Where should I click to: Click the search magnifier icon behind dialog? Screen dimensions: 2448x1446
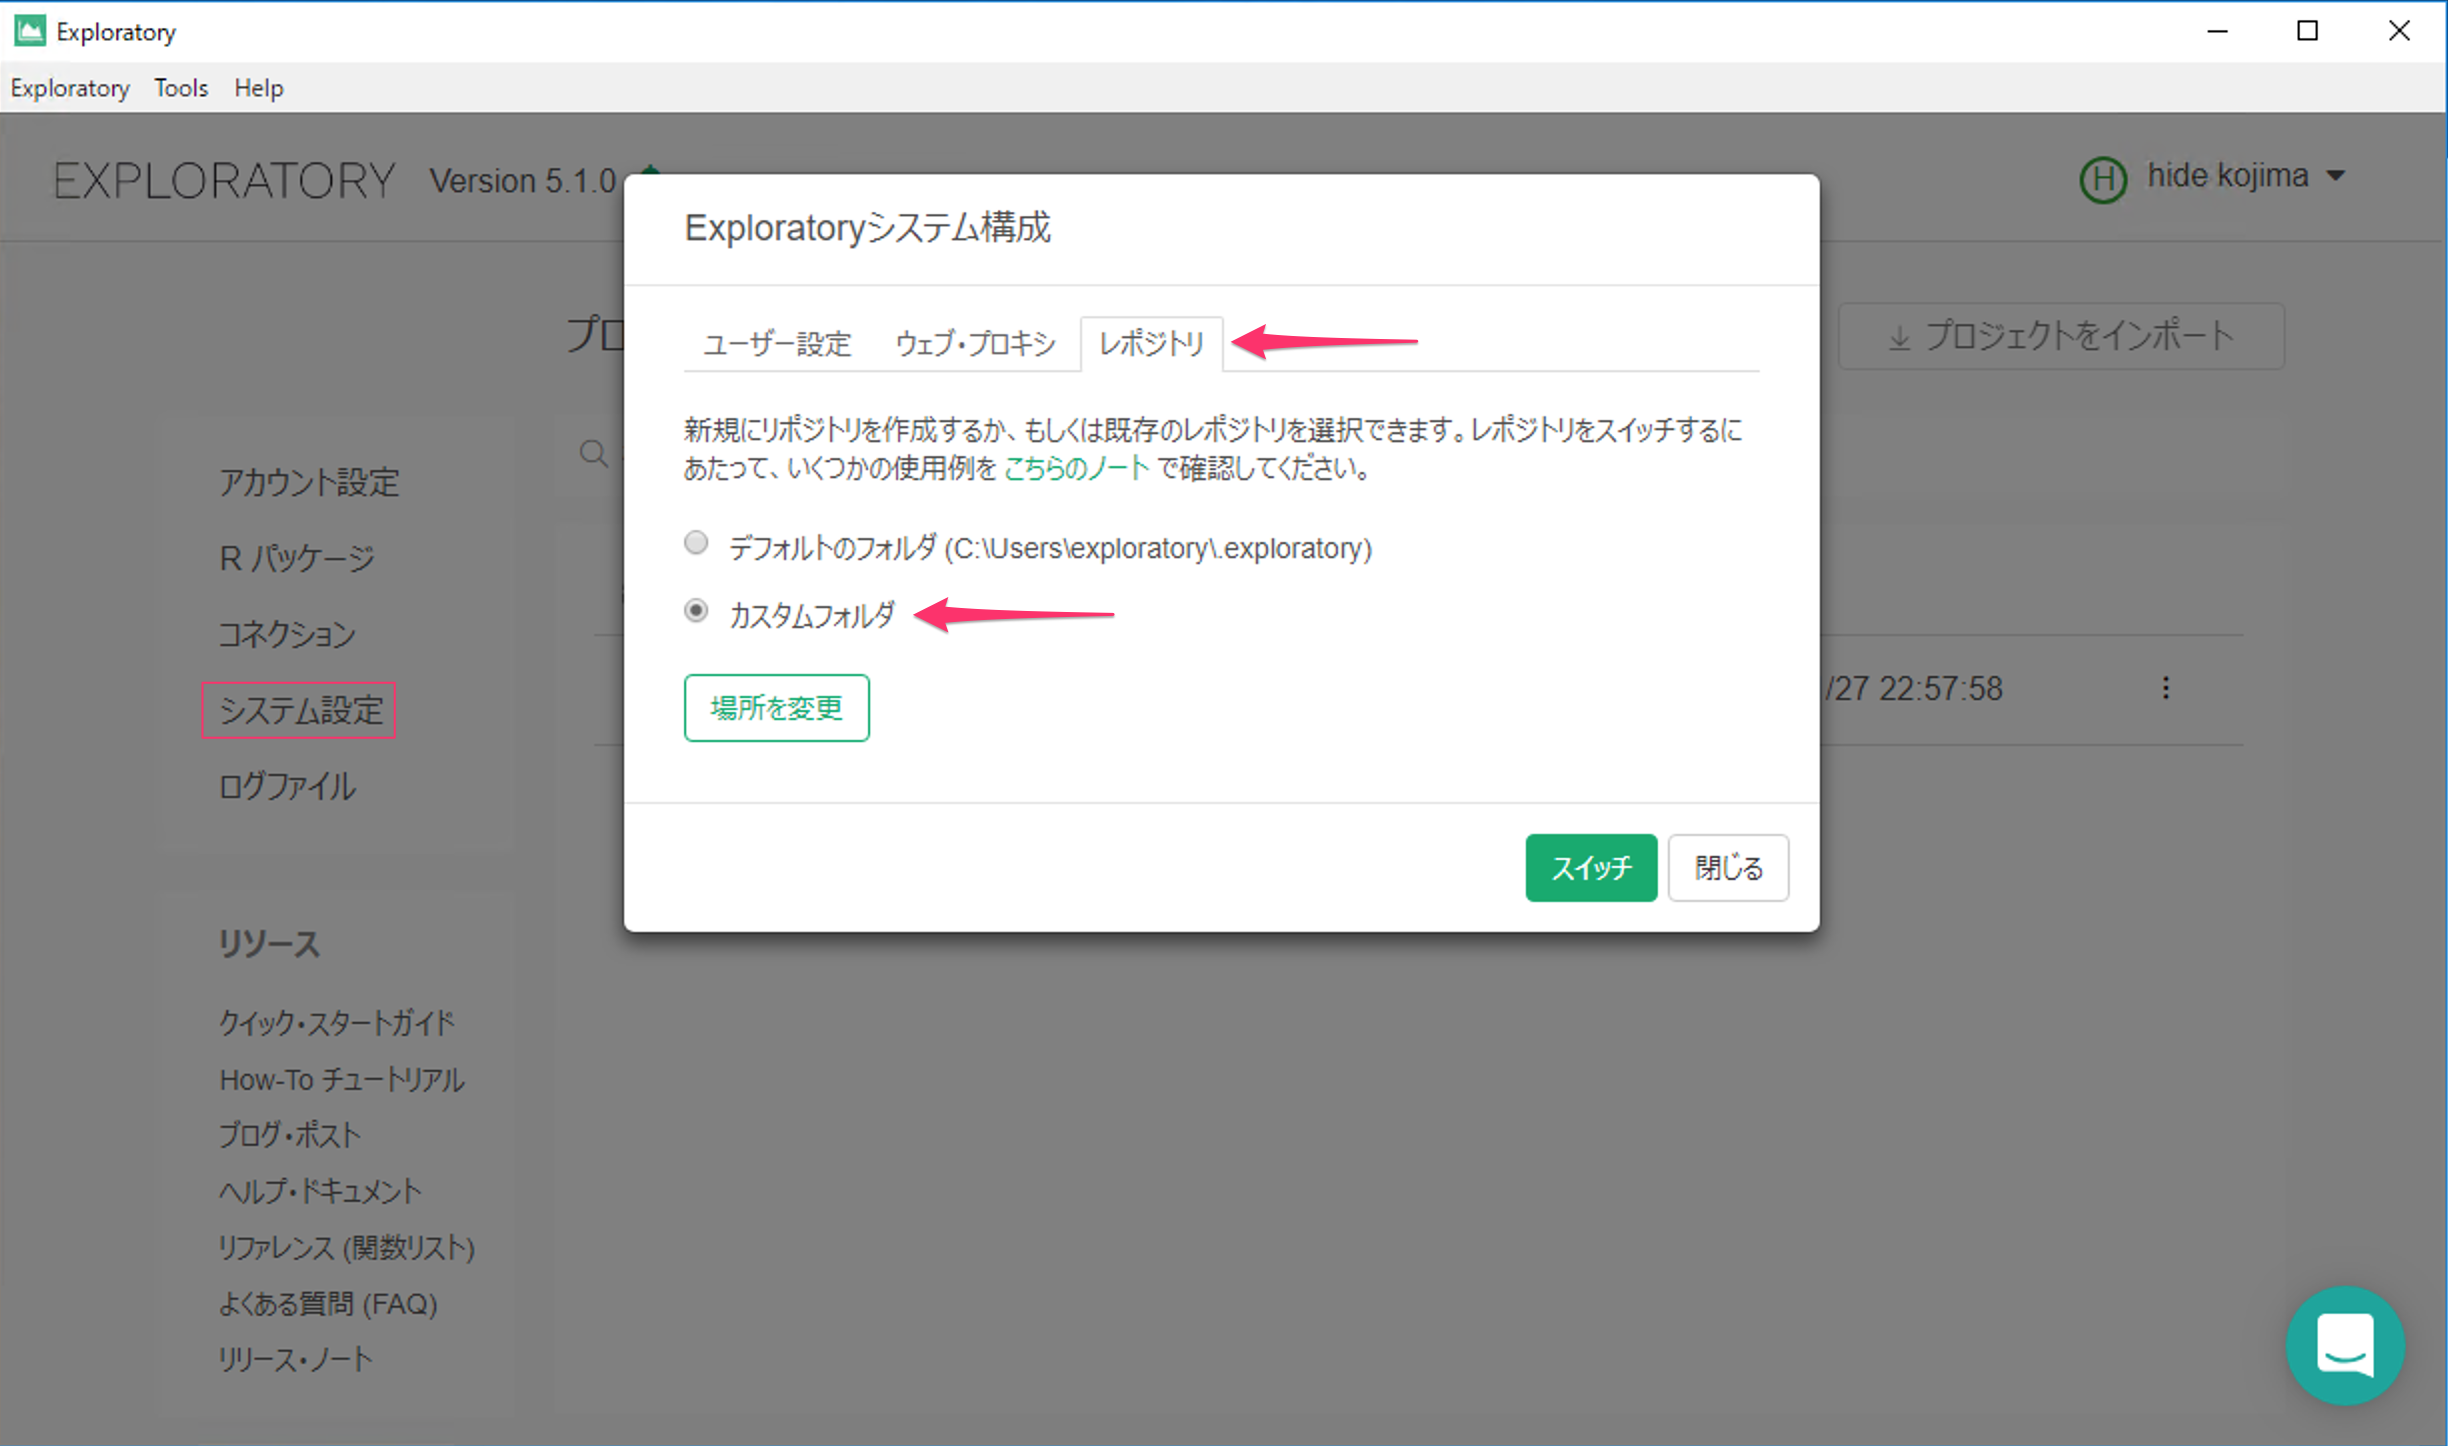click(594, 453)
